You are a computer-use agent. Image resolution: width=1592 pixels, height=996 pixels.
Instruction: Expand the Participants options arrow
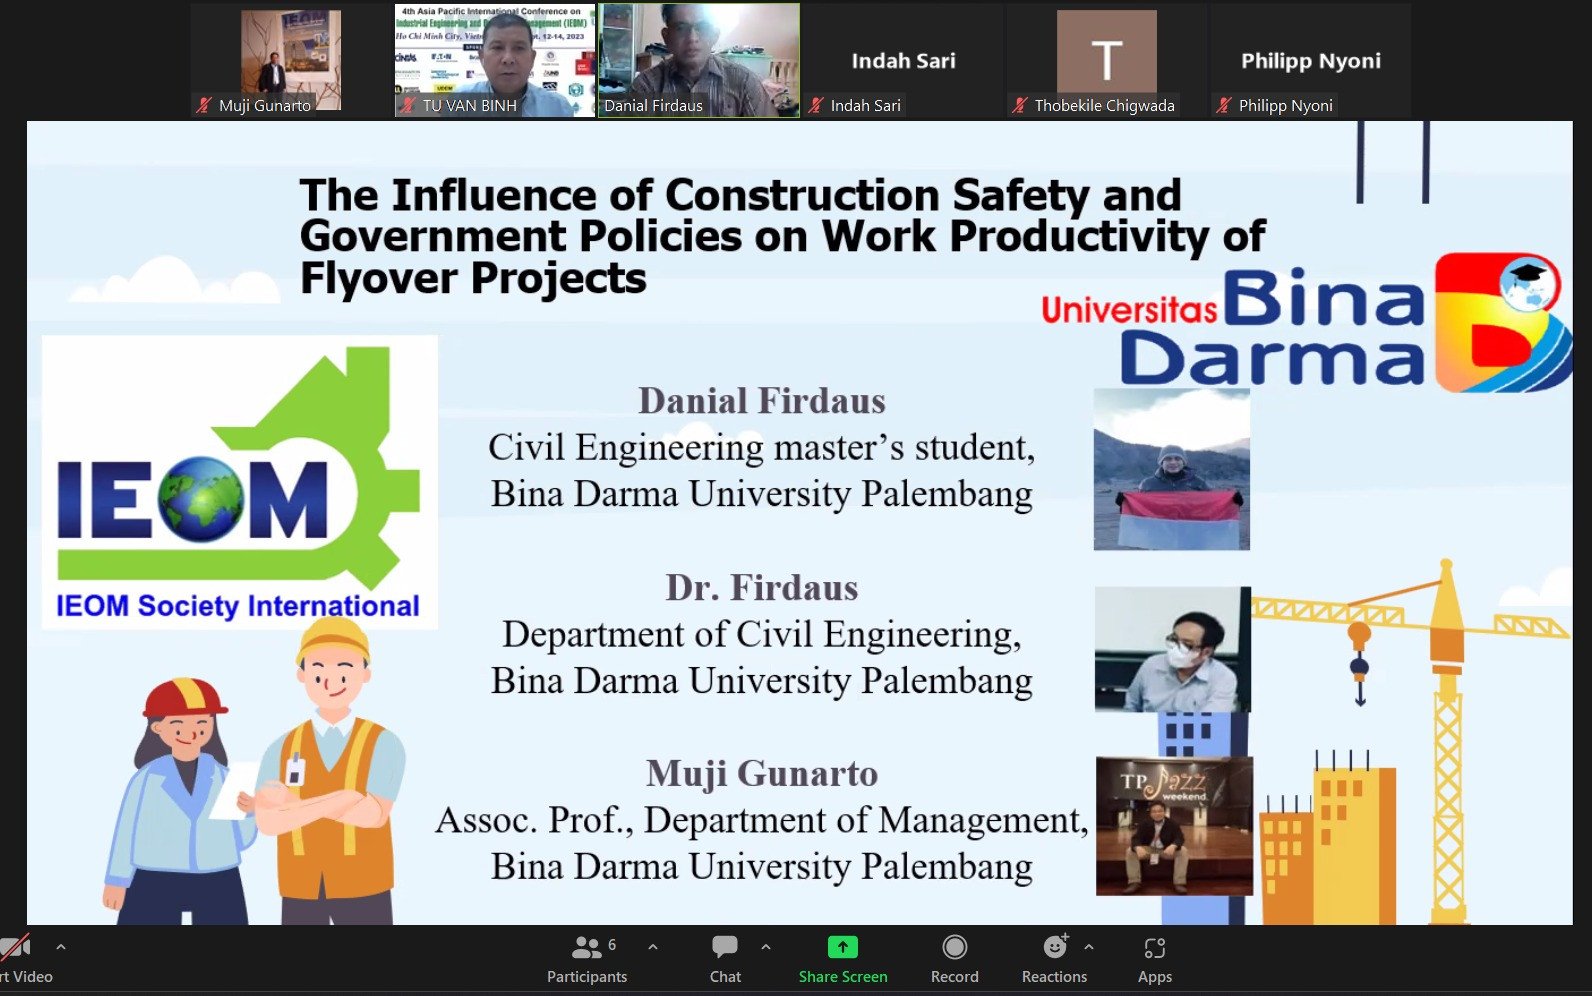pos(653,946)
